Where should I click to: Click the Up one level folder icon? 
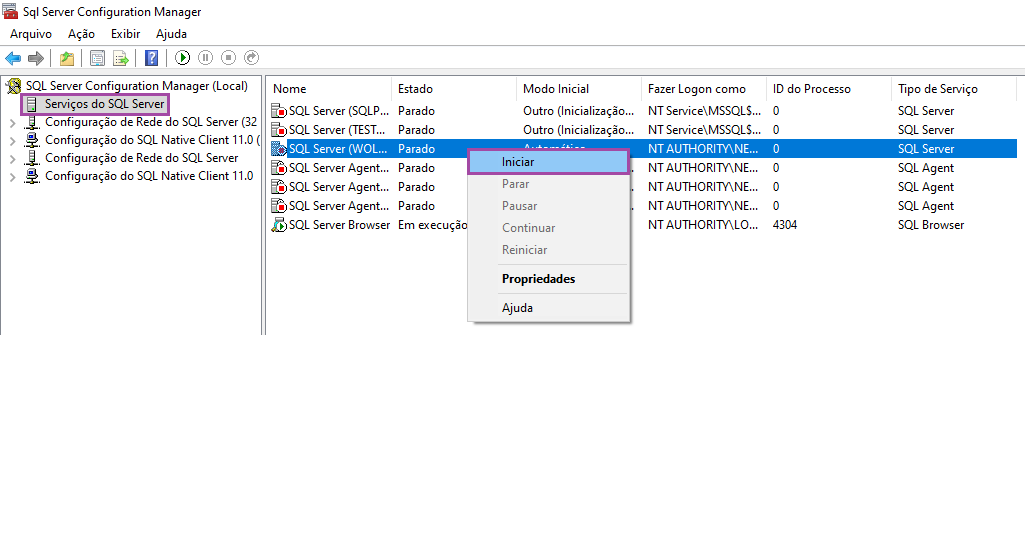click(67, 58)
